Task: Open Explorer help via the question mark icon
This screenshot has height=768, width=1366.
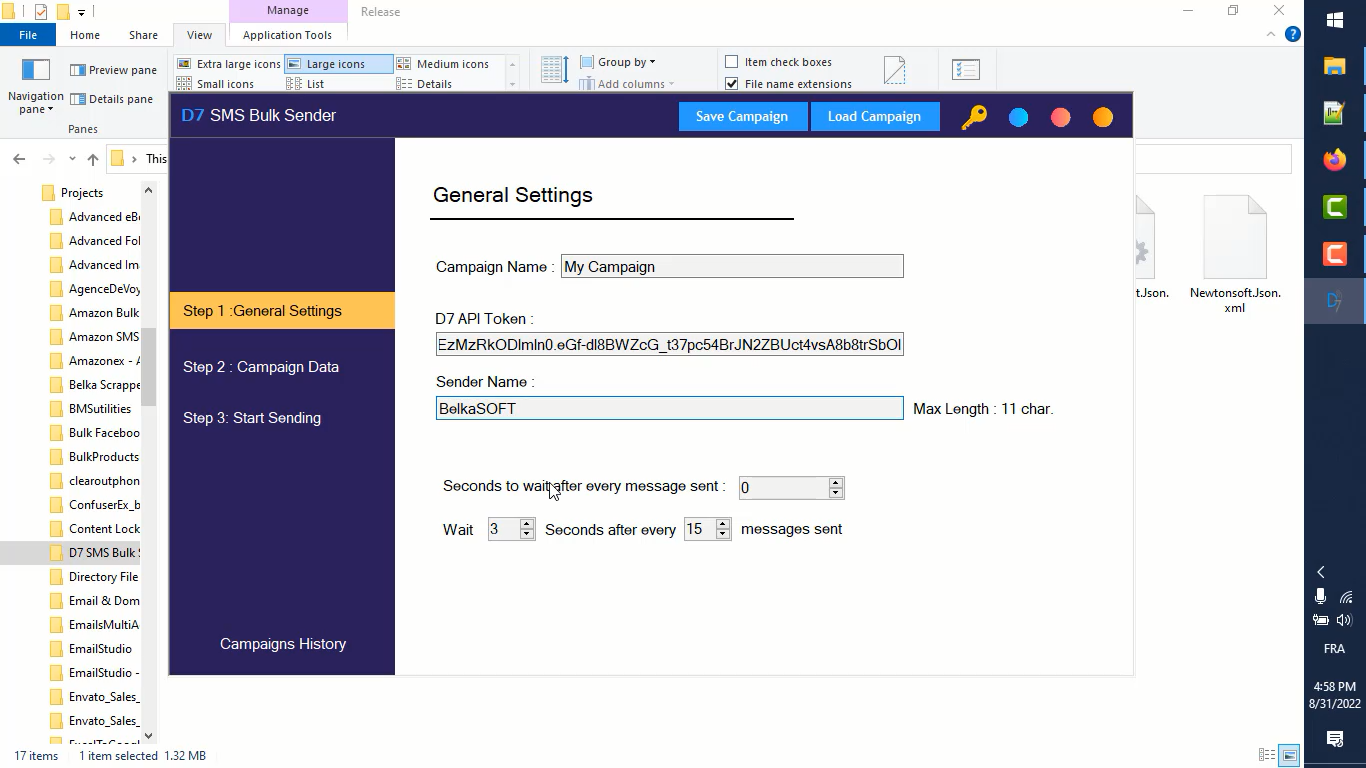Action: click(x=1292, y=34)
